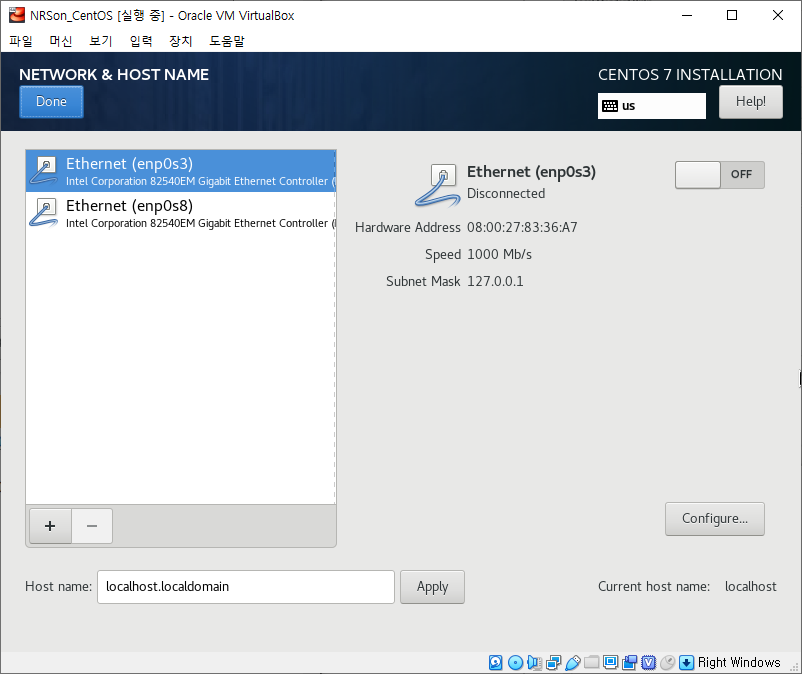Screen dimensions: 802x674
Task: Click the speed value 1000 Mb/s
Action: [x=499, y=254]
